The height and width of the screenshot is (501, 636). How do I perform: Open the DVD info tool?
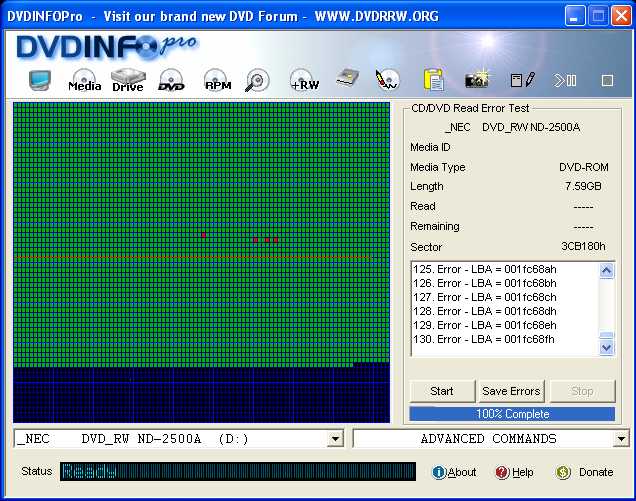tap(171, 80)
